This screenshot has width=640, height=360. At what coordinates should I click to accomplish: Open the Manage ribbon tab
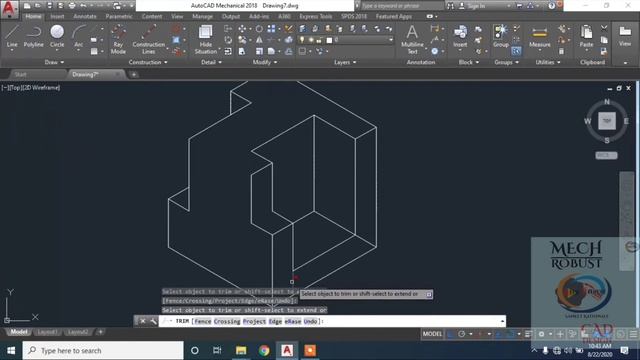click(x=202, y=16)
